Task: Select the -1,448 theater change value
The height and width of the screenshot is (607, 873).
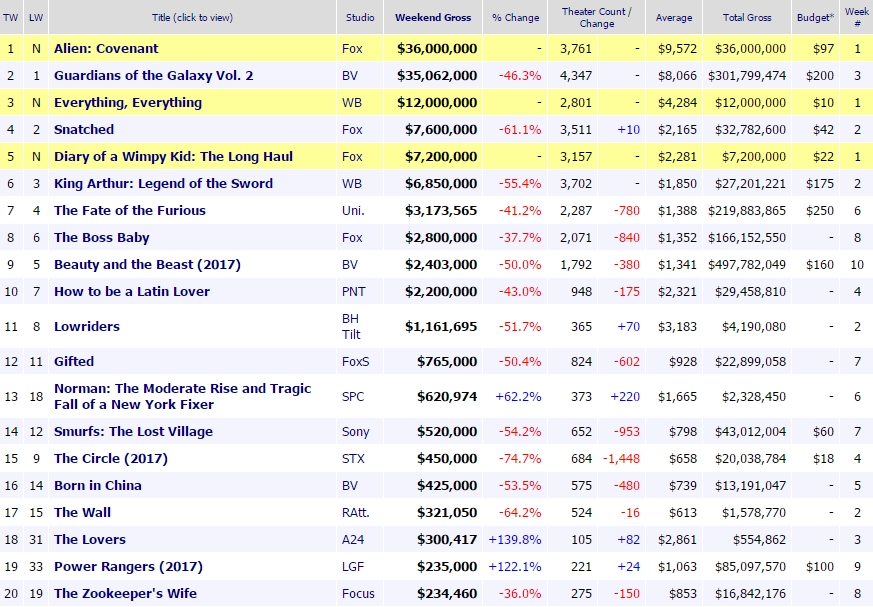Action: [621, 458]
